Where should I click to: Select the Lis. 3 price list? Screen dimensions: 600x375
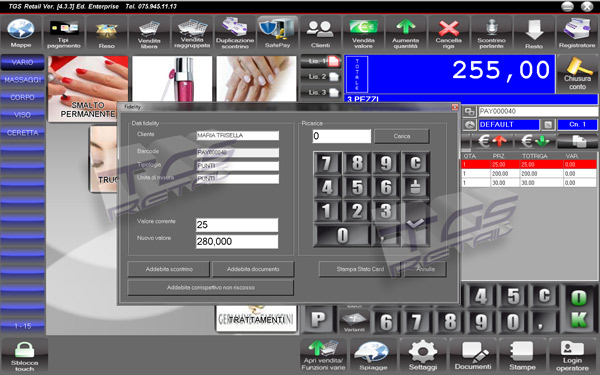click(322, 93)
